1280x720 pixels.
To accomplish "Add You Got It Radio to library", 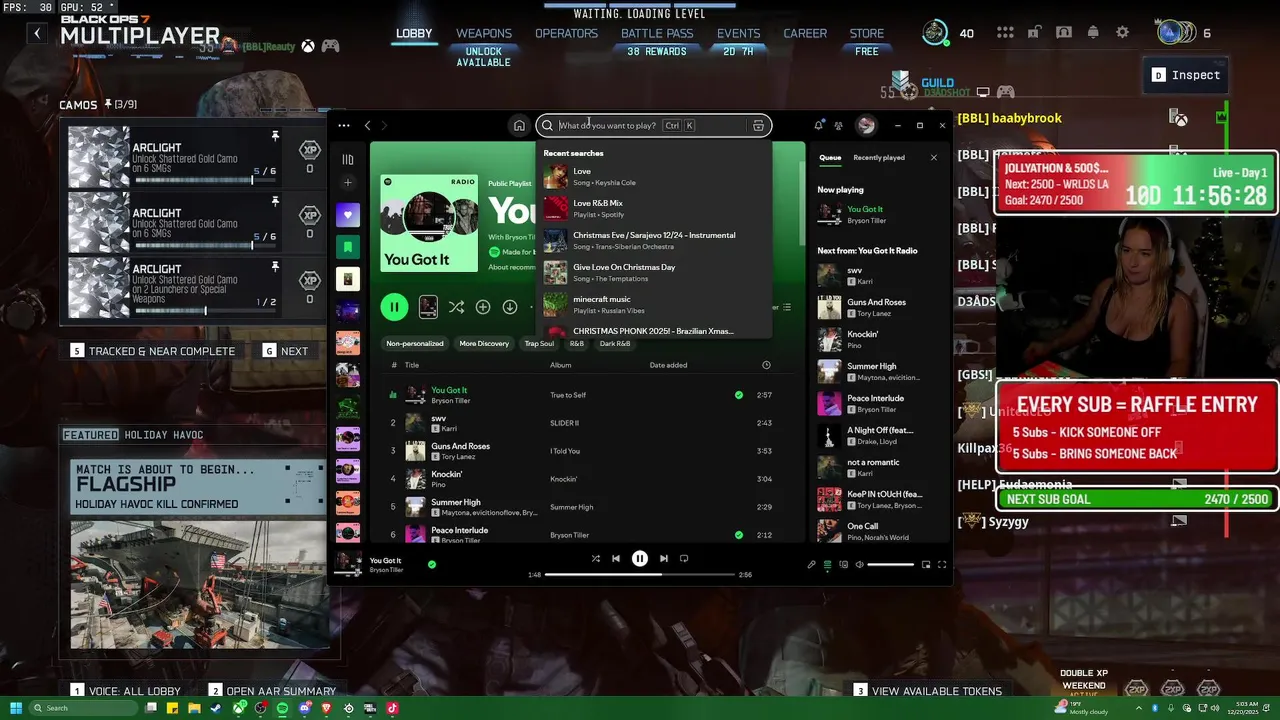I will tap(483, 307).
